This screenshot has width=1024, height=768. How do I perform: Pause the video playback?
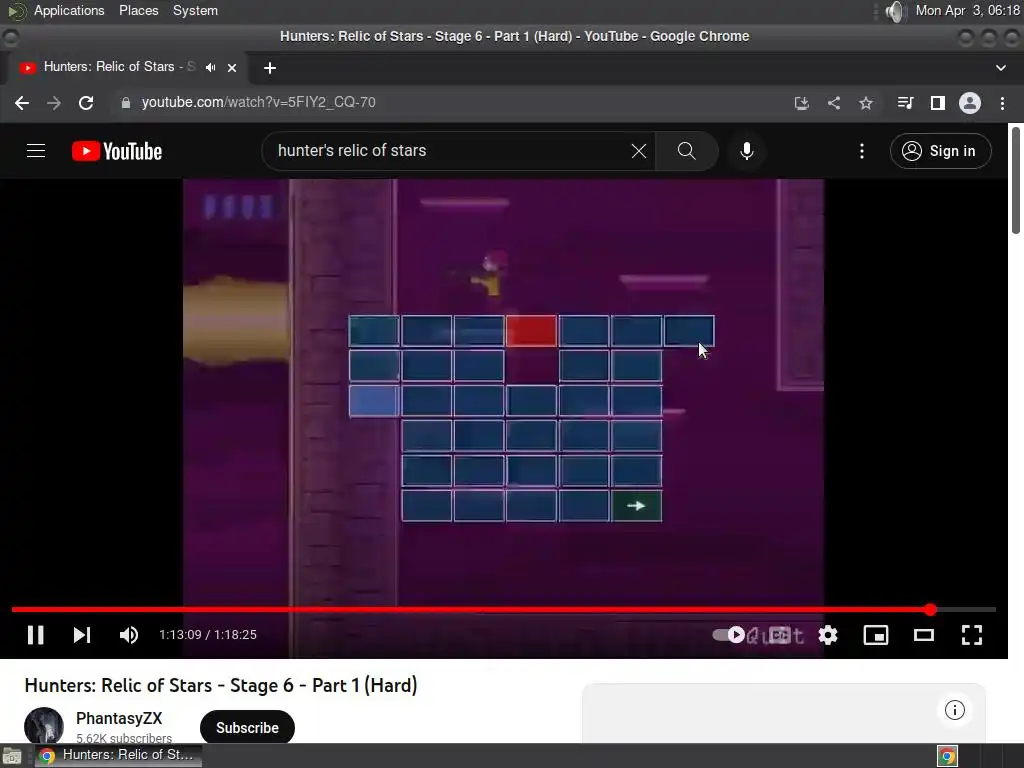pyautogui.click(x=36, y=635)
